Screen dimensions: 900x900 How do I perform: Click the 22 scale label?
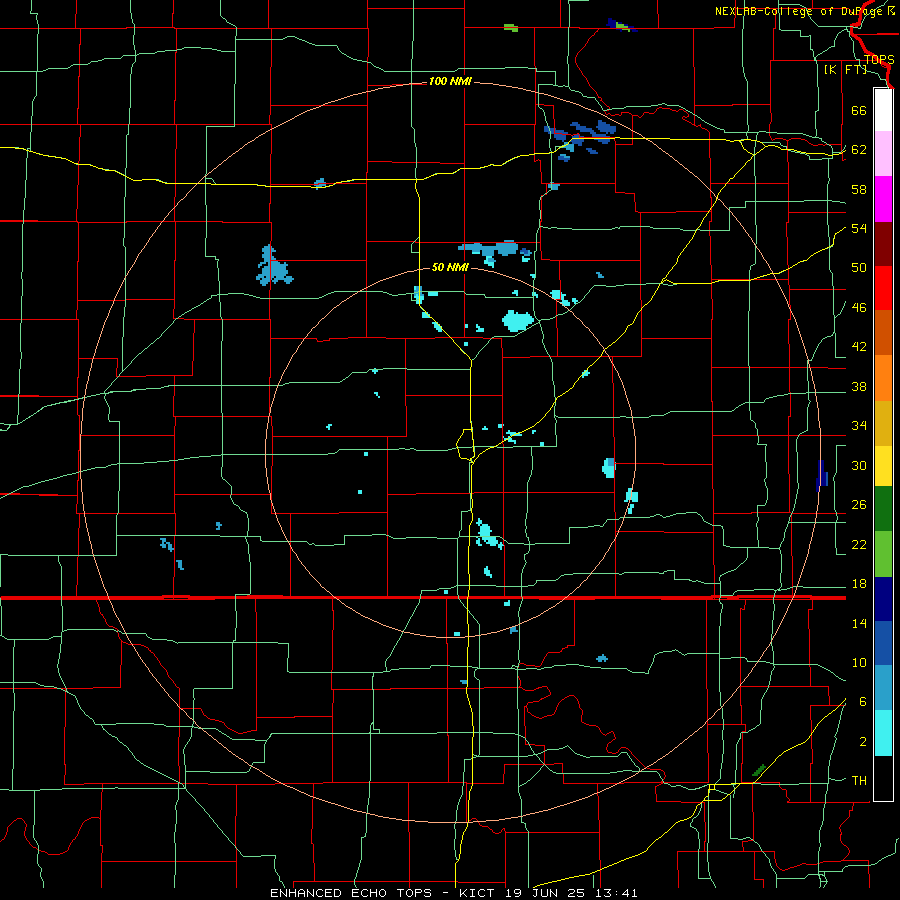pyautogui.click(x=859, y=544)
